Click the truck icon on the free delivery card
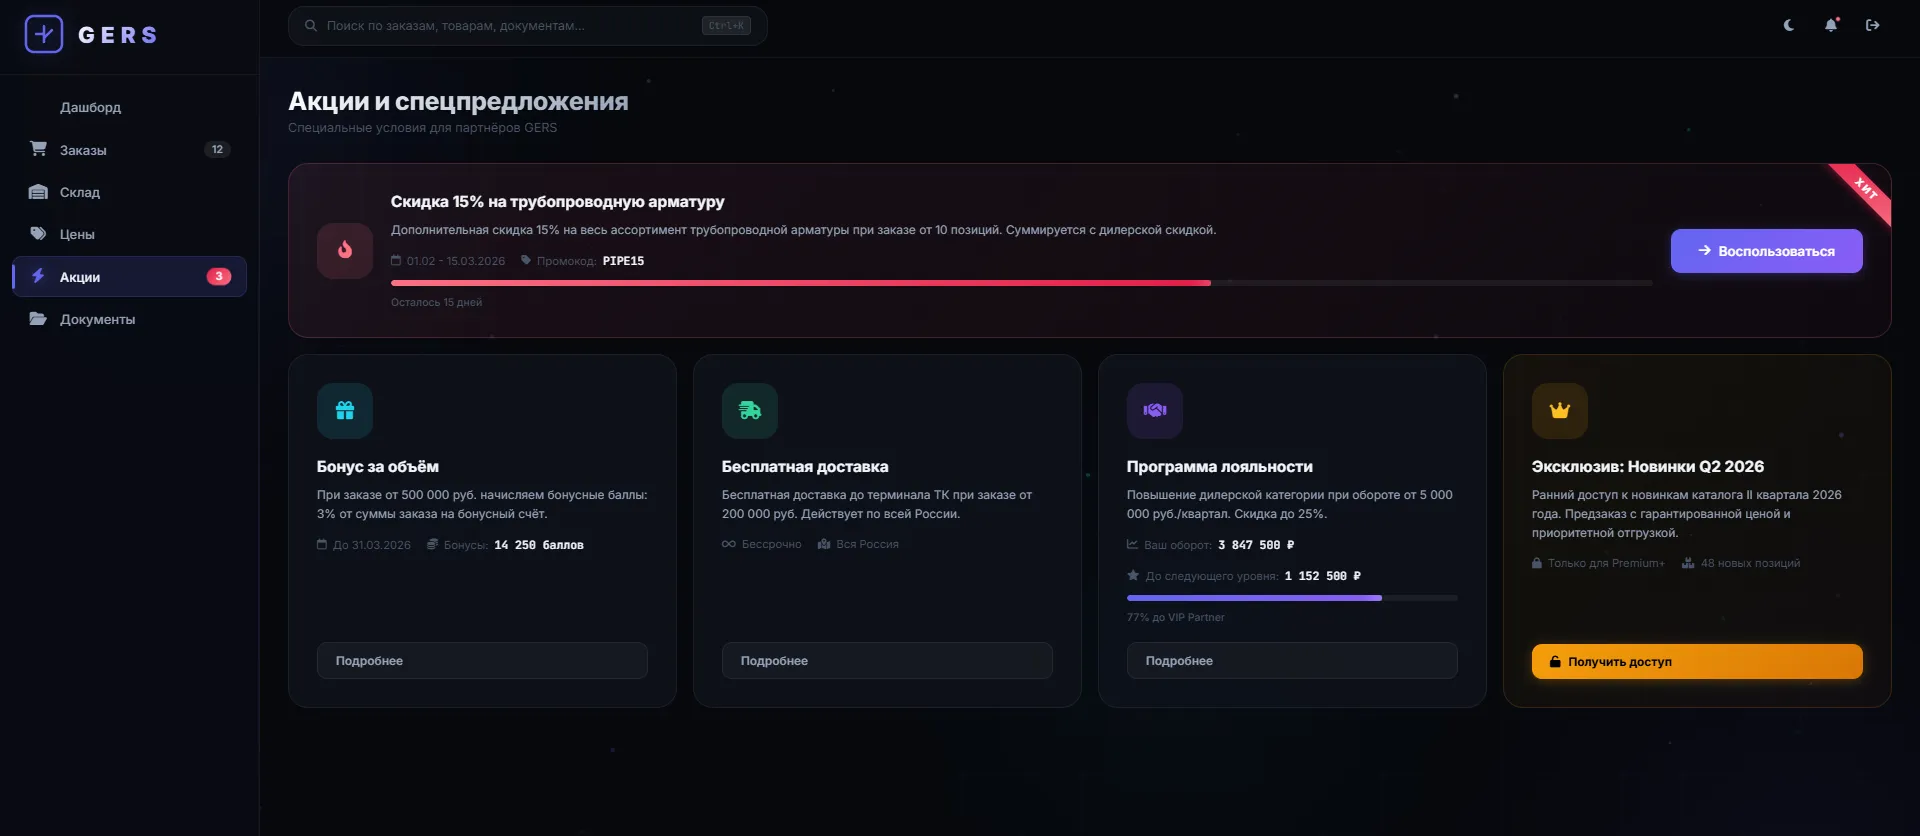 pos(750,410)
